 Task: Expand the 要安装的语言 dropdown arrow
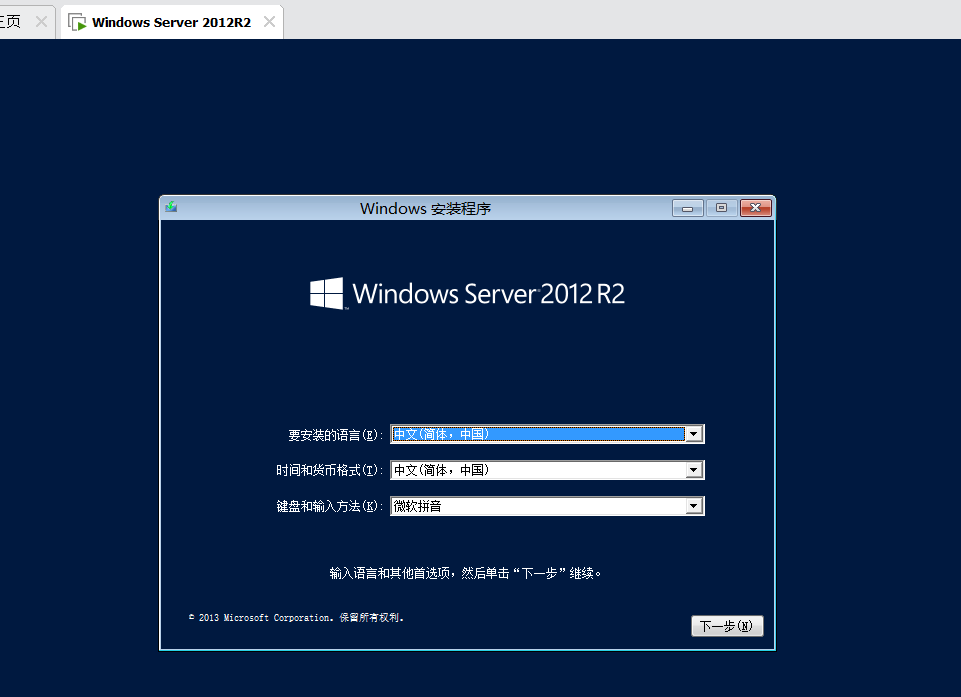coord(693,434)
